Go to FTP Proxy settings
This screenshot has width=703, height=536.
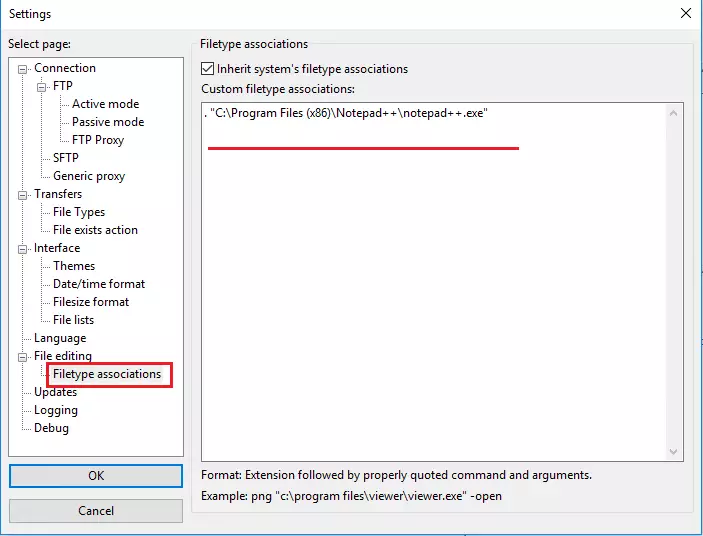click(98, 140)
